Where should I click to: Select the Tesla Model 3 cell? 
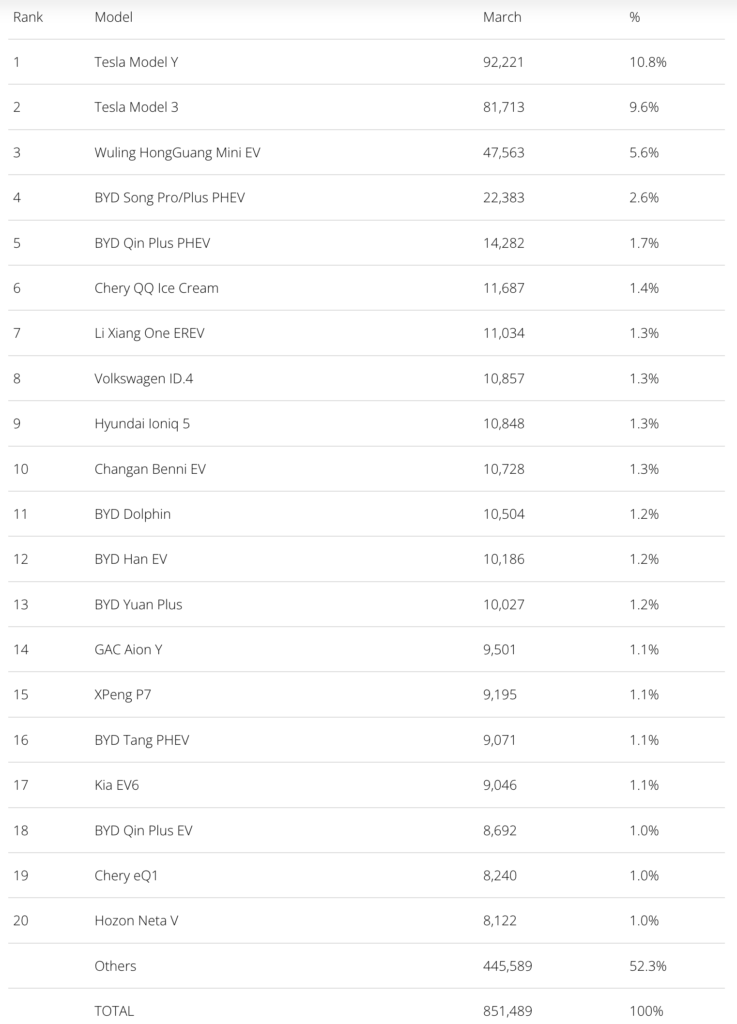click(x=136, y=107)
